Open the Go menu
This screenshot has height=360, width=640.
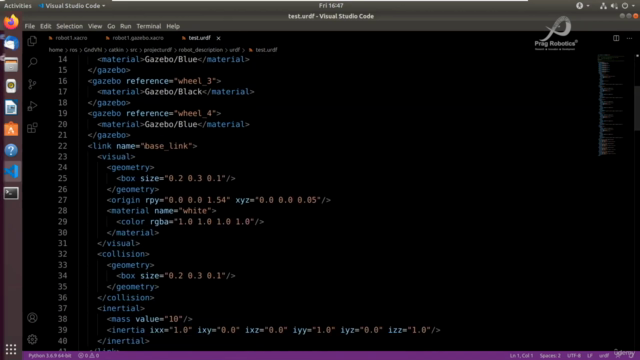tap(111, 26)
